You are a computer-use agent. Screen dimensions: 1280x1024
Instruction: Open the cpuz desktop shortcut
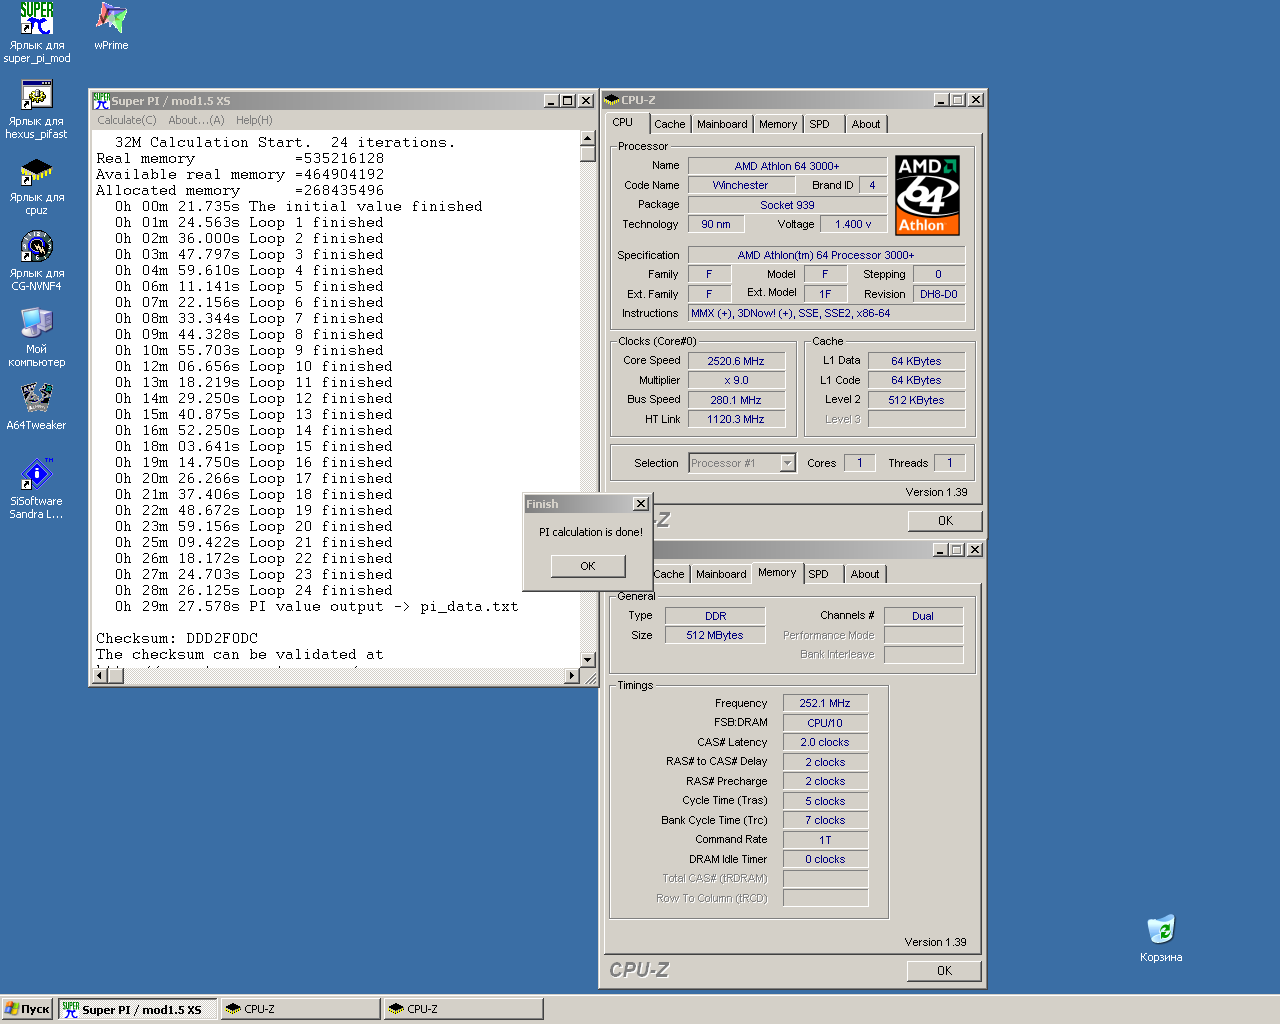click(37, 184)
